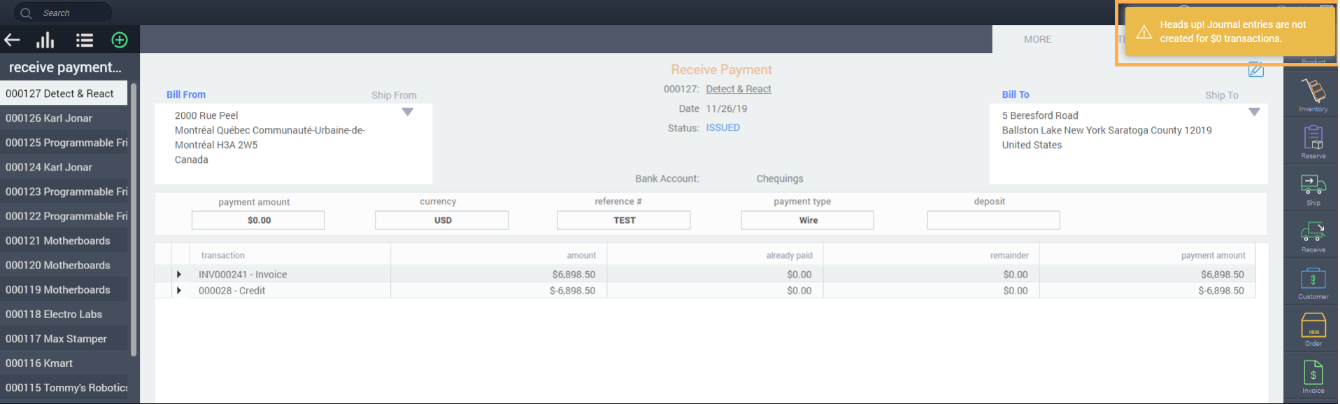Open the Detect & React customer link
This screenshot has height=404, width=1340.
pos(738,89)
